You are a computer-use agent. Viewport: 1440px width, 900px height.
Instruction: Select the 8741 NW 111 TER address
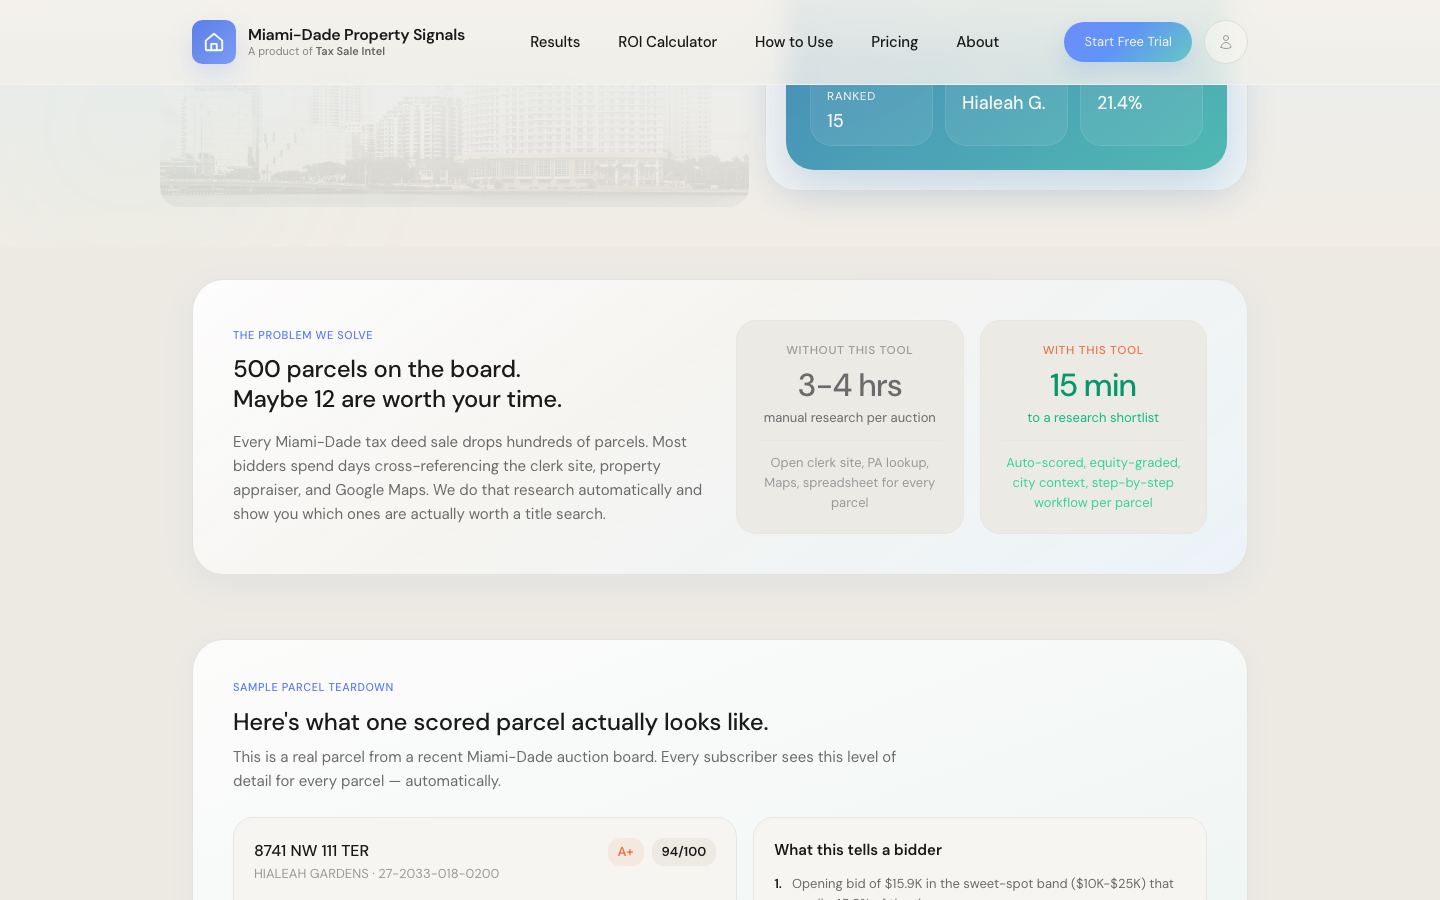click(311, 851)
